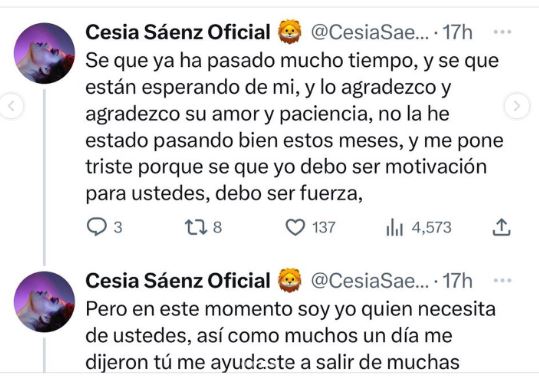Image resolution: width=539 pixels, height=381 pixels.
Task: Click the @CesiaSae... handle in second tweet
Action: (370, 281)
